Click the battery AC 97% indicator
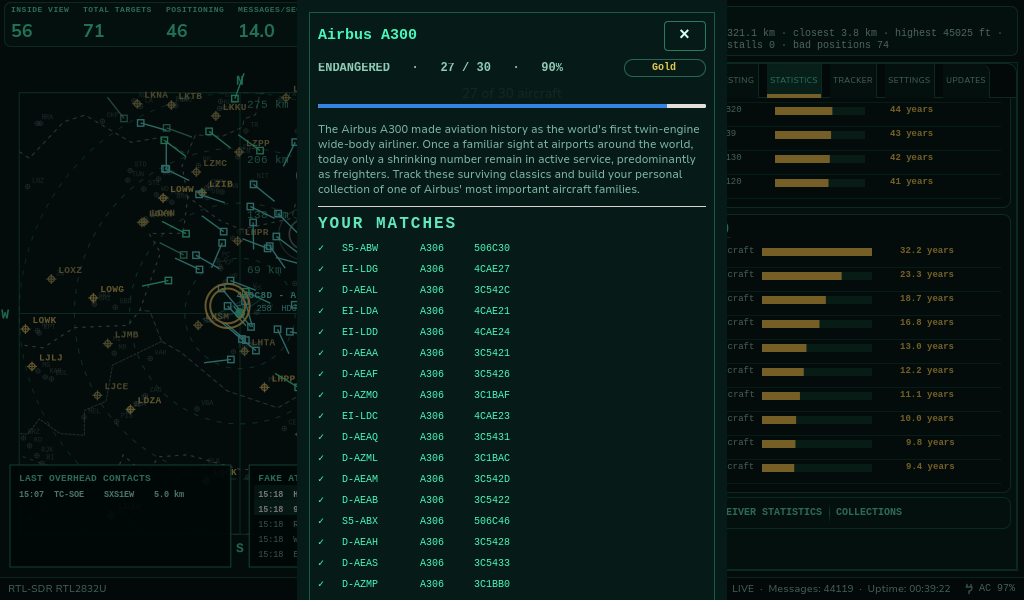The height and width of the screenshot is (600, 1024). tap(990, 588)
